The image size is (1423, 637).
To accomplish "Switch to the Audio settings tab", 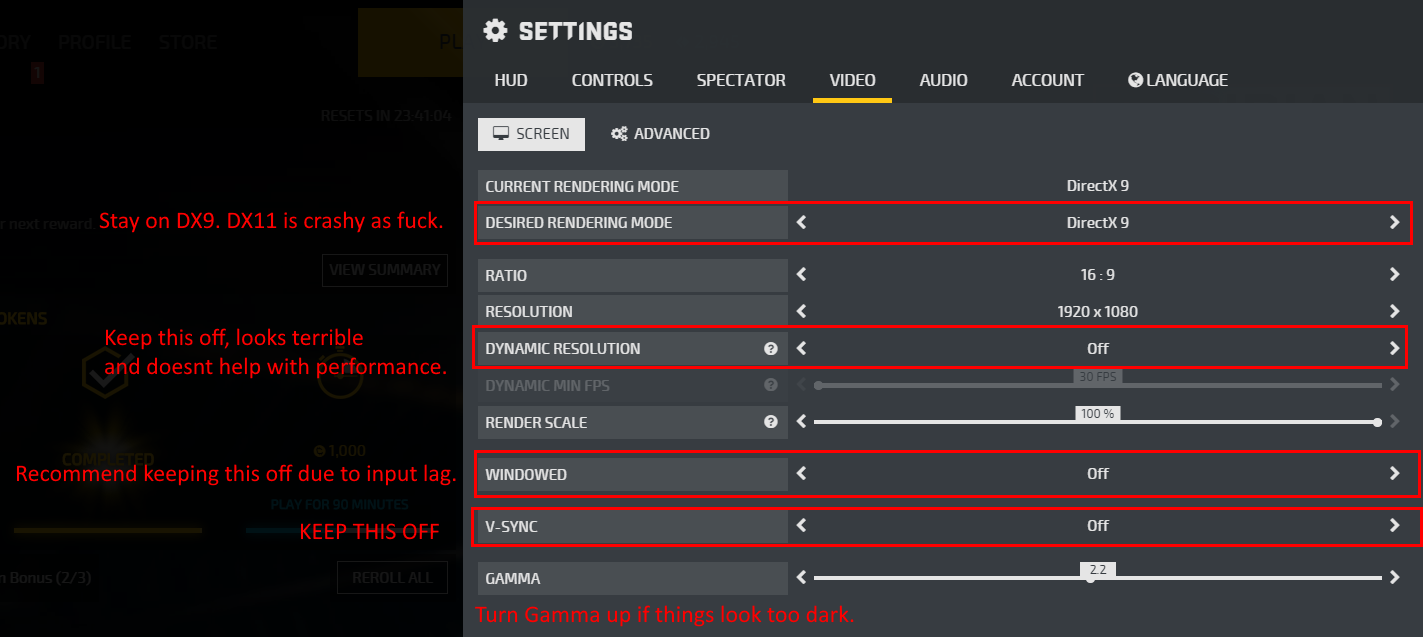I will (943, 80).
